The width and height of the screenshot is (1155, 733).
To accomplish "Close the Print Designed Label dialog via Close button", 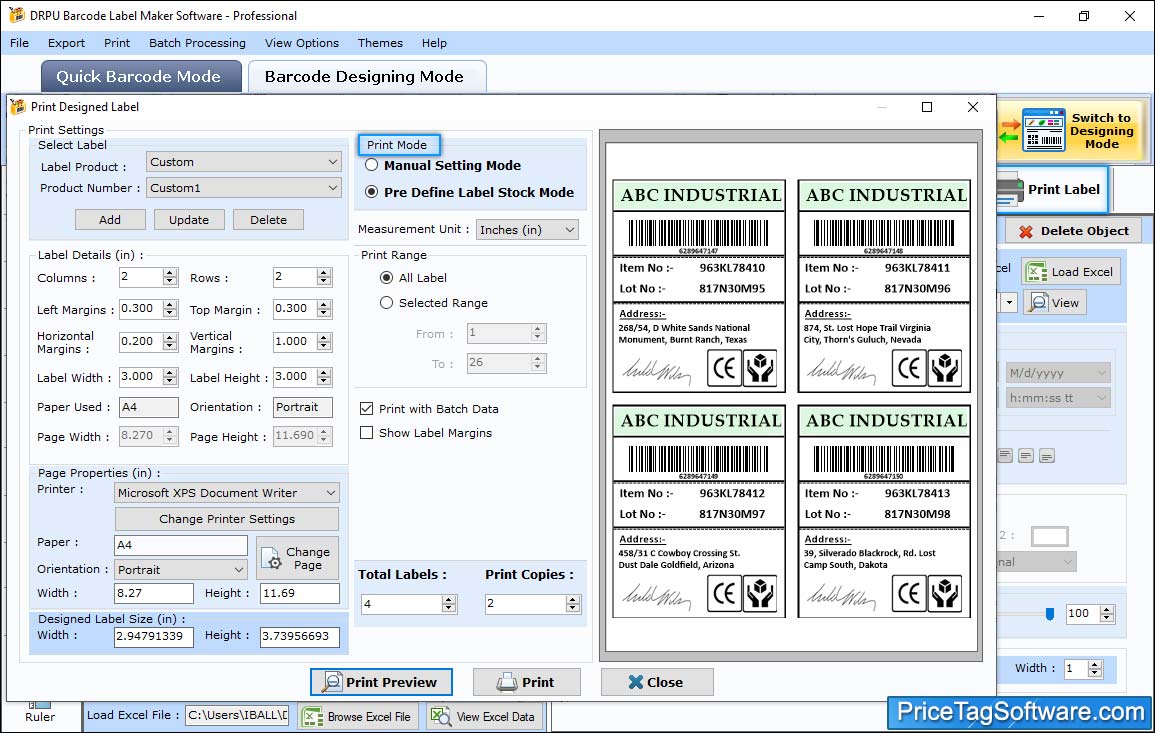I will [657, 682].
